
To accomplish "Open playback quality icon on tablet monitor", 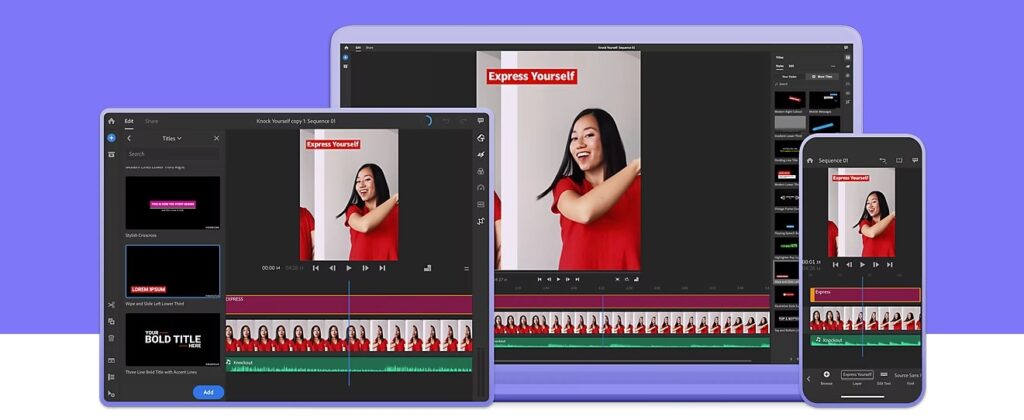I will tap(427, 268).
